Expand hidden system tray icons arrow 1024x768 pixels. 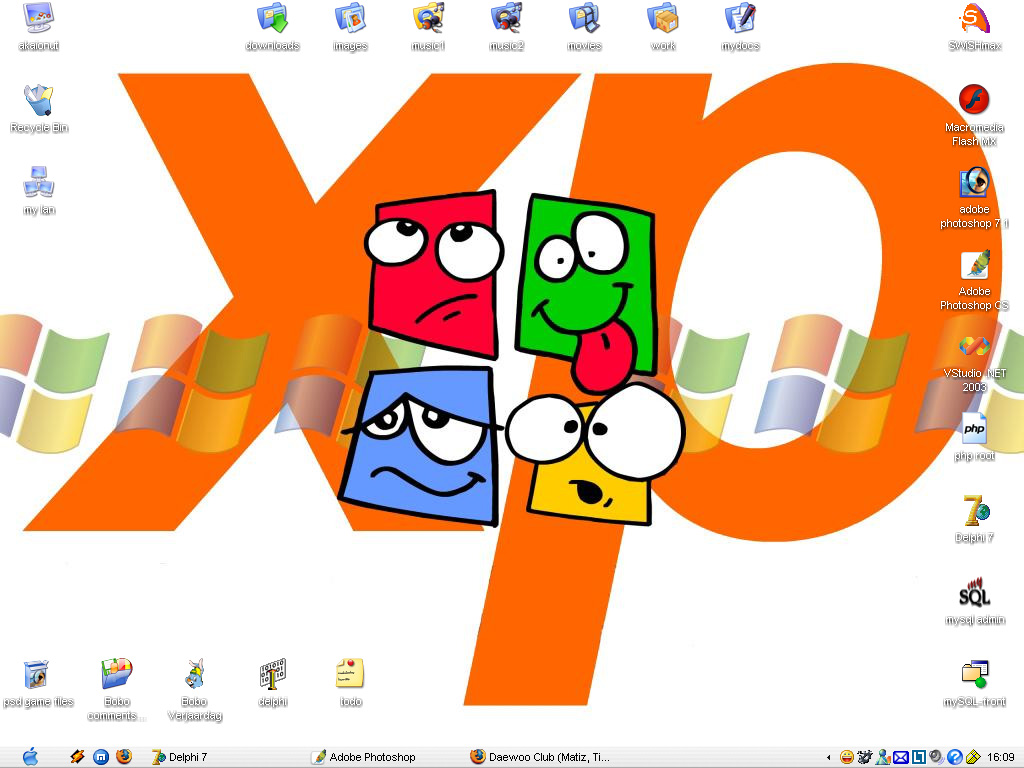pos(829,758)
